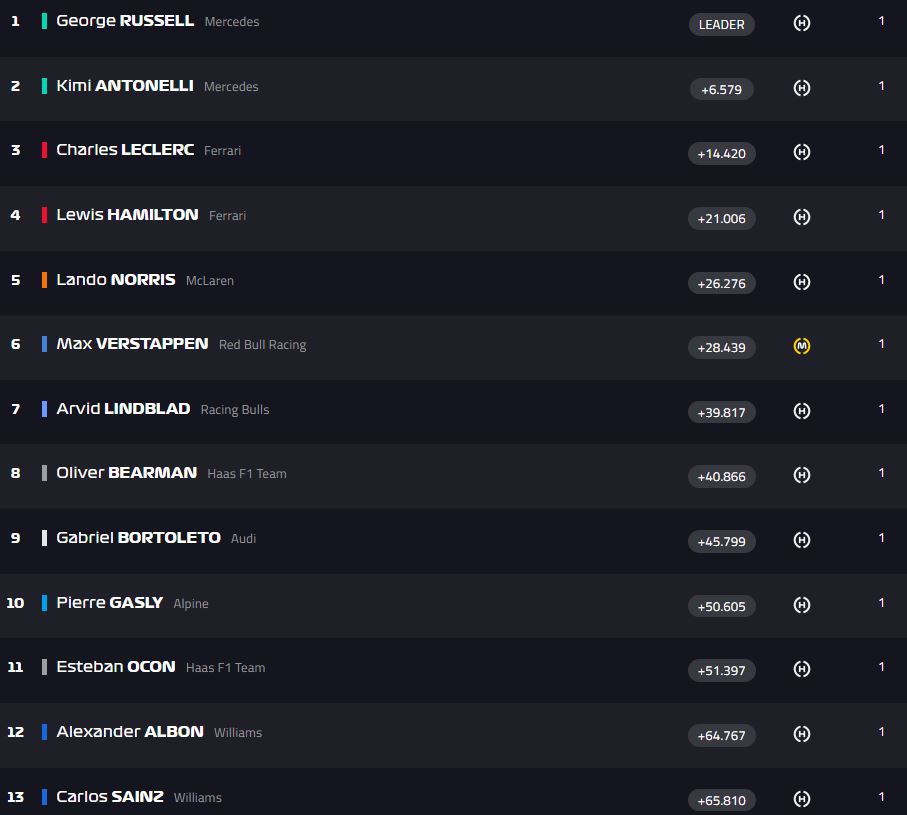
Task: Click Lewis Hamilton's tyre compound icon
Action: click(801, 217)
